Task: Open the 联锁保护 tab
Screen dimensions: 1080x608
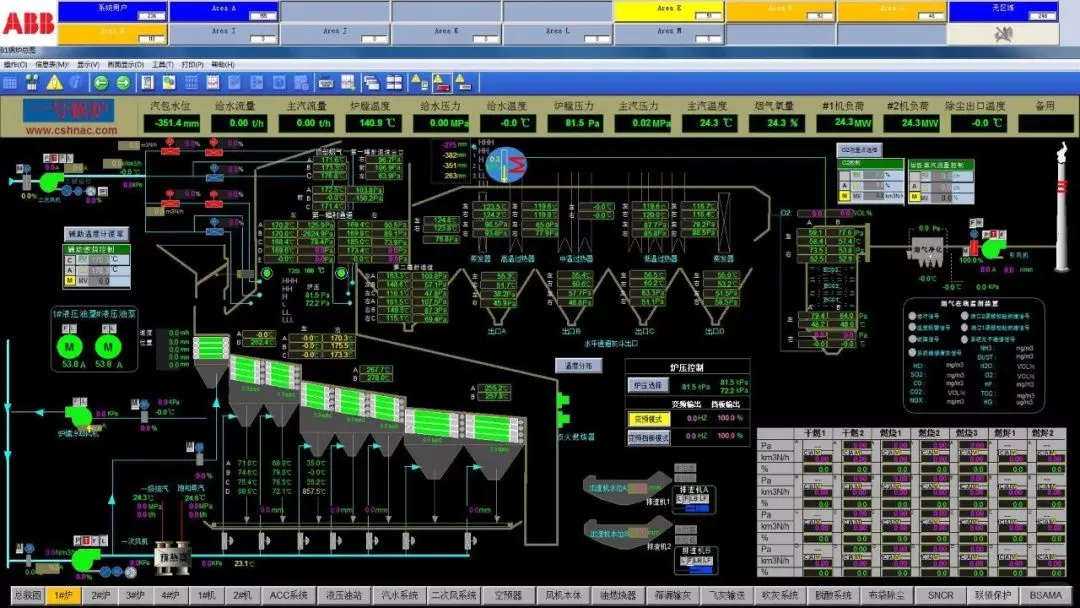Action: click(x=993, y=595)
